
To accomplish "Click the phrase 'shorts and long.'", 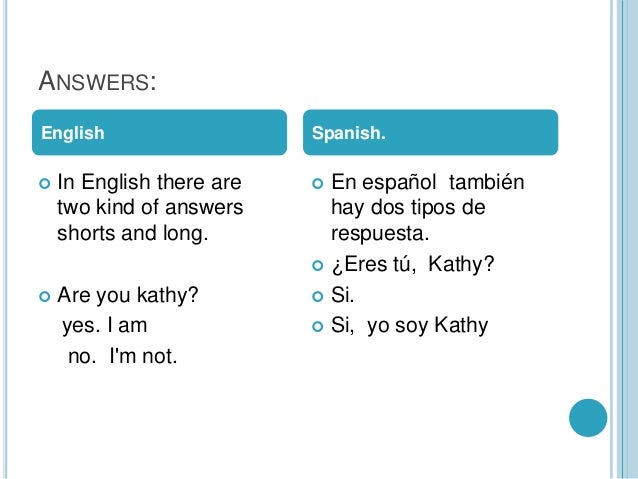I will 133,234.
